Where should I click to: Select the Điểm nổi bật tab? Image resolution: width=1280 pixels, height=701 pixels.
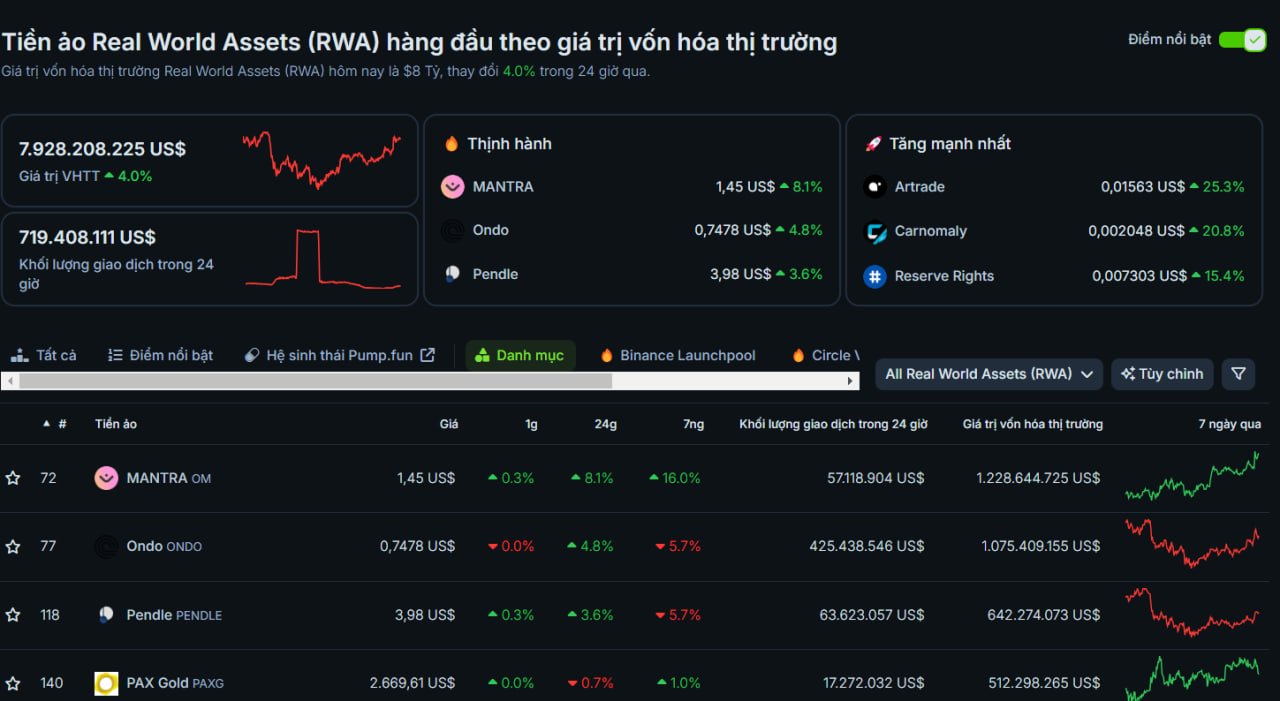160,355
